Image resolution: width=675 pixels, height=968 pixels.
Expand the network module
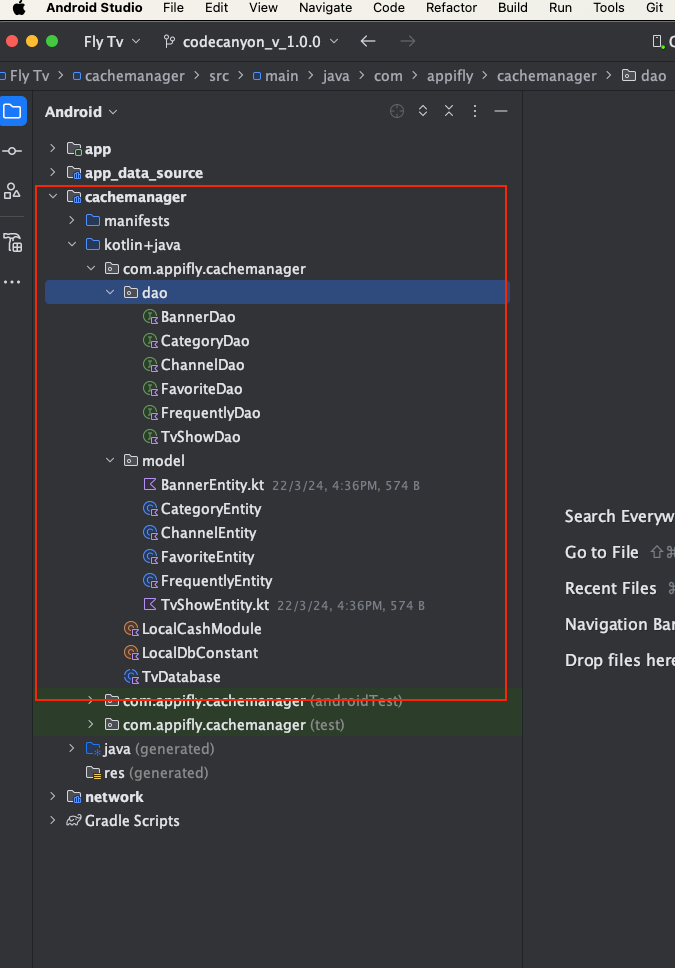[54, 797]
